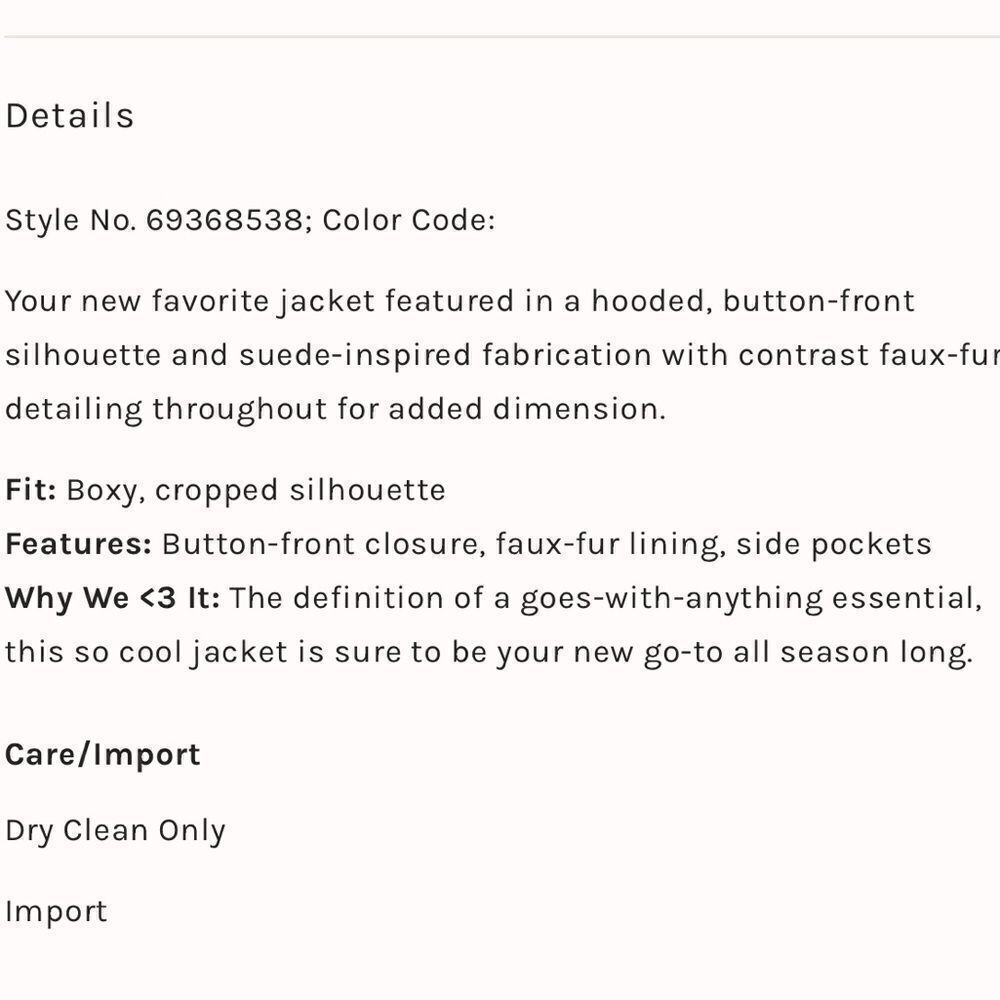Viewport: 1000px width, 1000px height.
Task: Click the 'side pockets' text
Action: coord(834,545)
